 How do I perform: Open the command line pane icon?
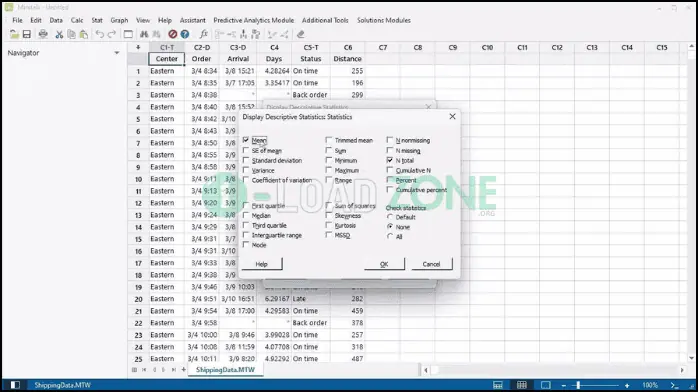tap(674, 385)
